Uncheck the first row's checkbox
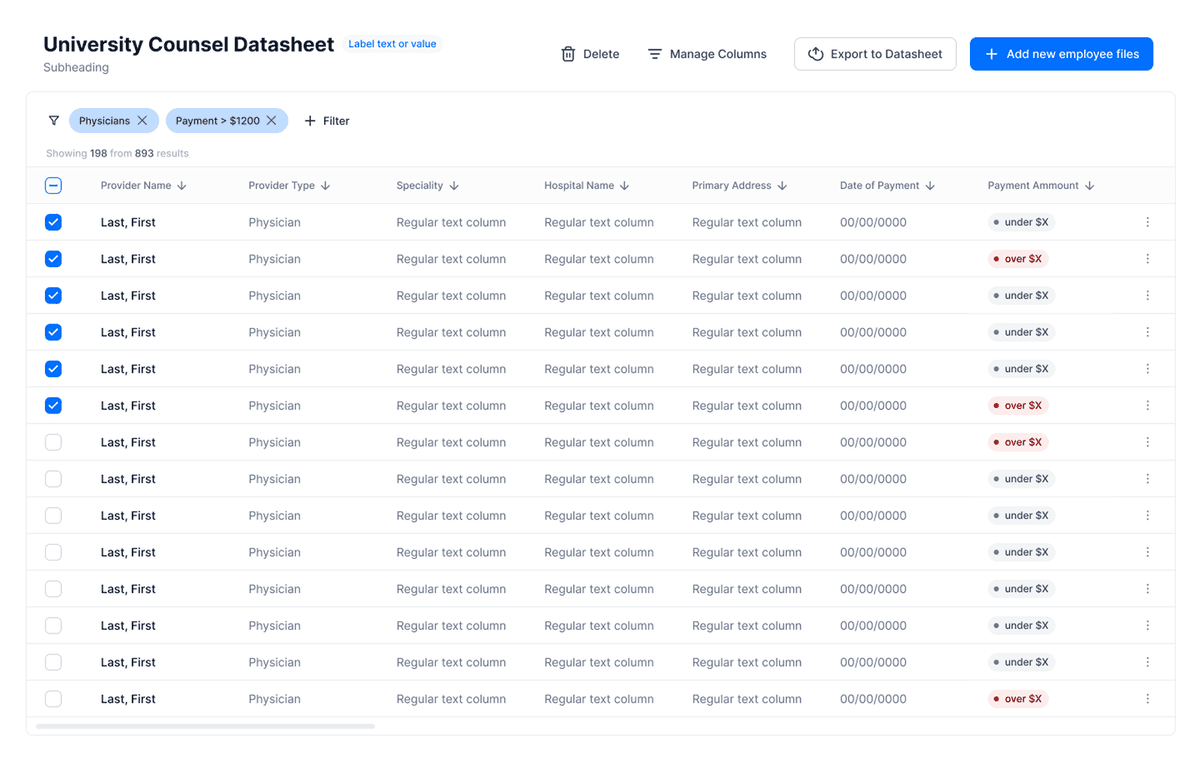Image resolution: width=1200 pixels, height=762 pixels. [x=54, y=222]
